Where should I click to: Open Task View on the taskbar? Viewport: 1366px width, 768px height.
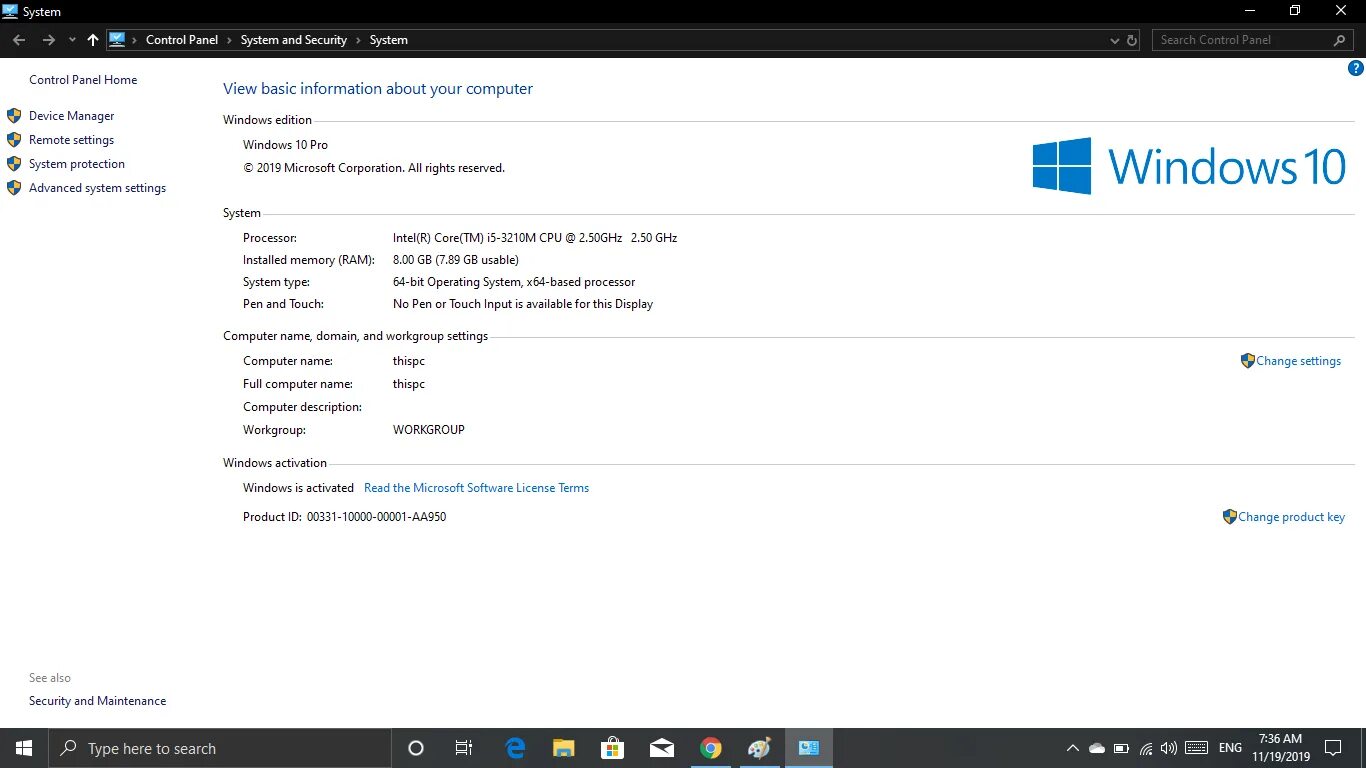pos(463,747)
